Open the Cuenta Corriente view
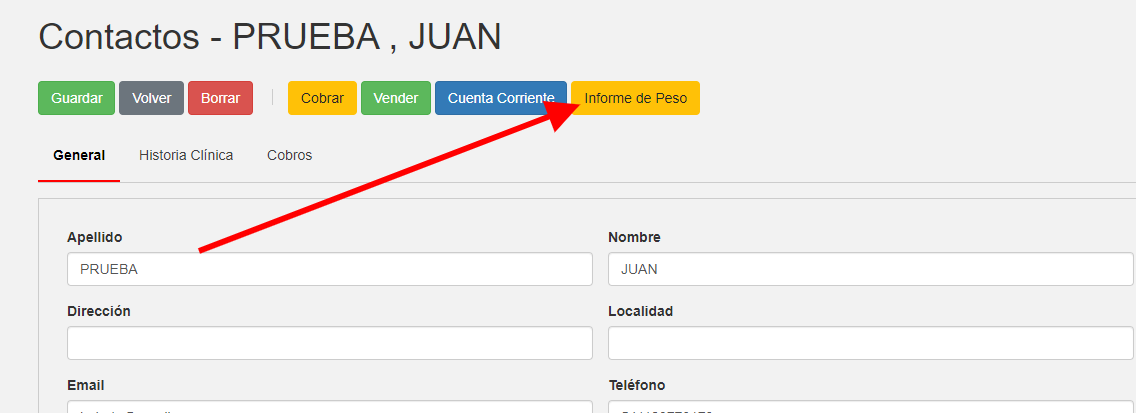1136x413 pixels. (500, 98)
